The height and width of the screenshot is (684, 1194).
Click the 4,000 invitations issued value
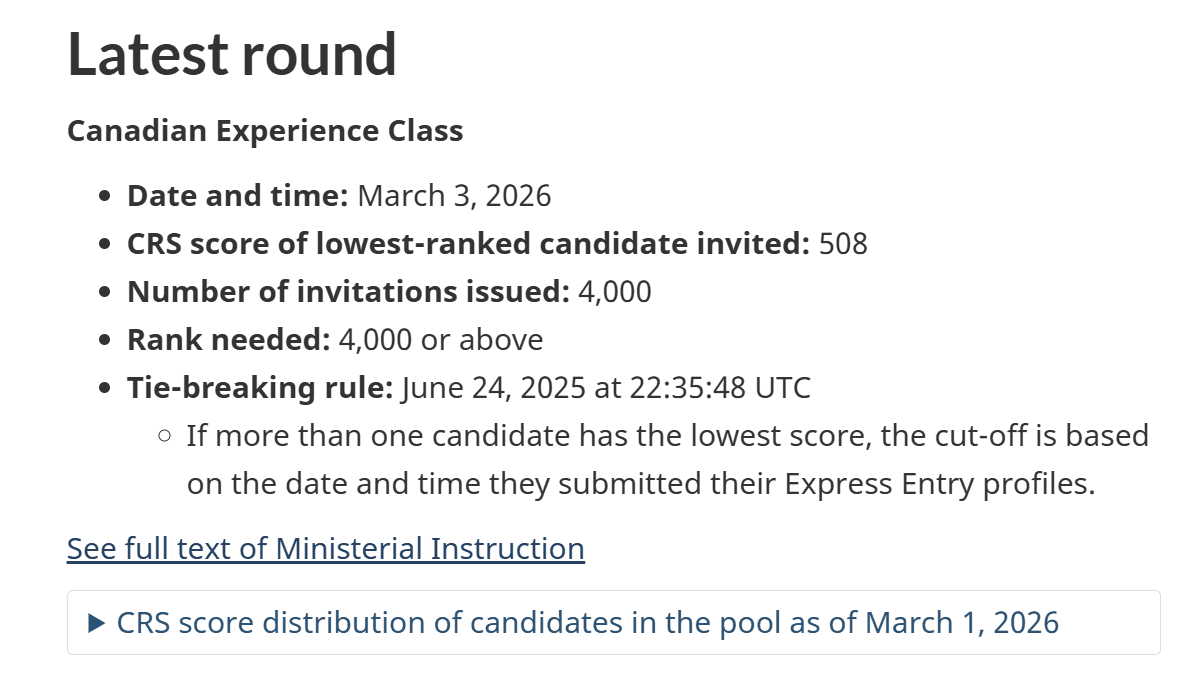click(615, 292)
